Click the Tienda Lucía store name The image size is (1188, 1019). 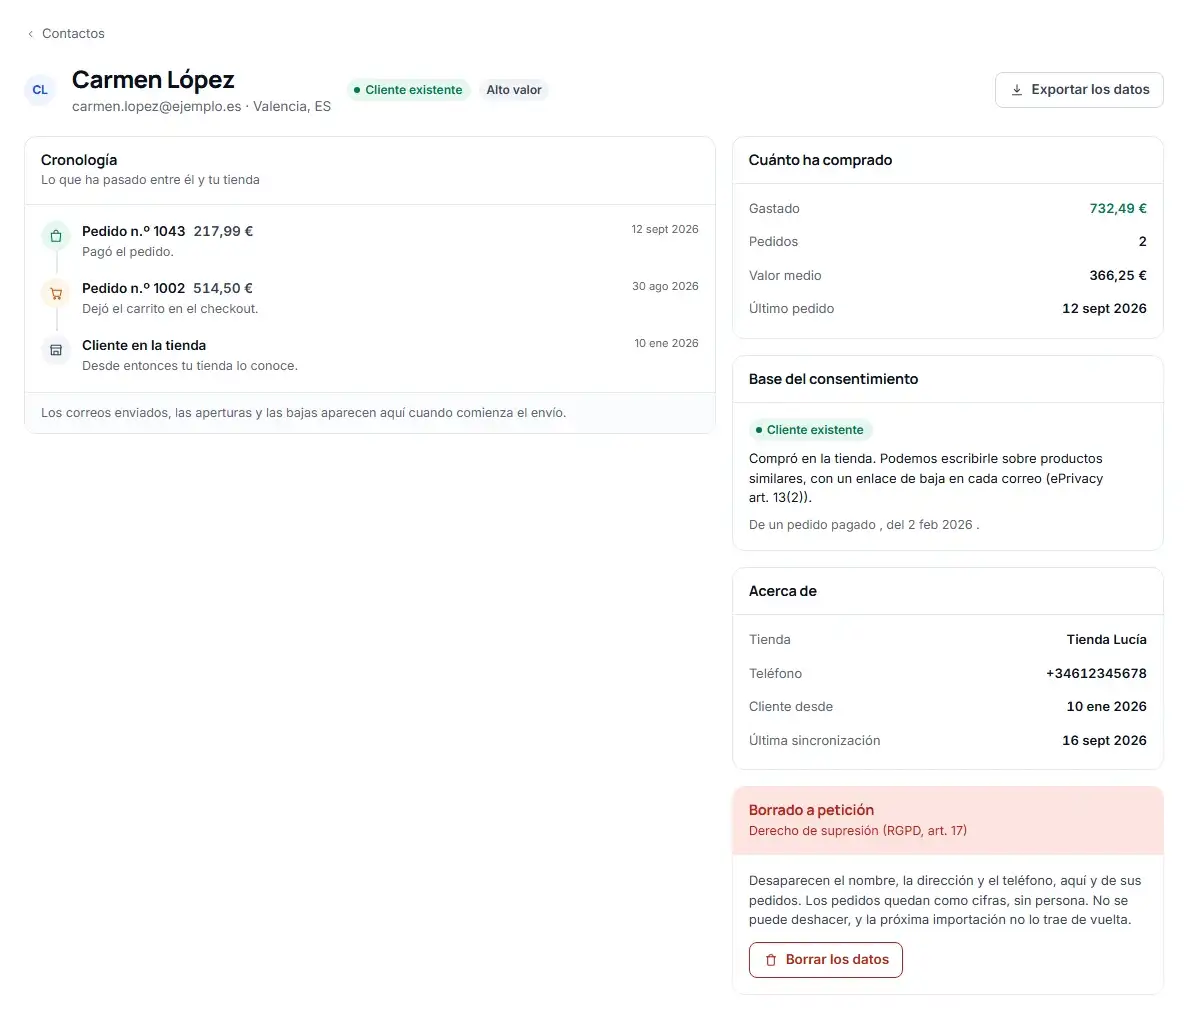pos(1106,639)
